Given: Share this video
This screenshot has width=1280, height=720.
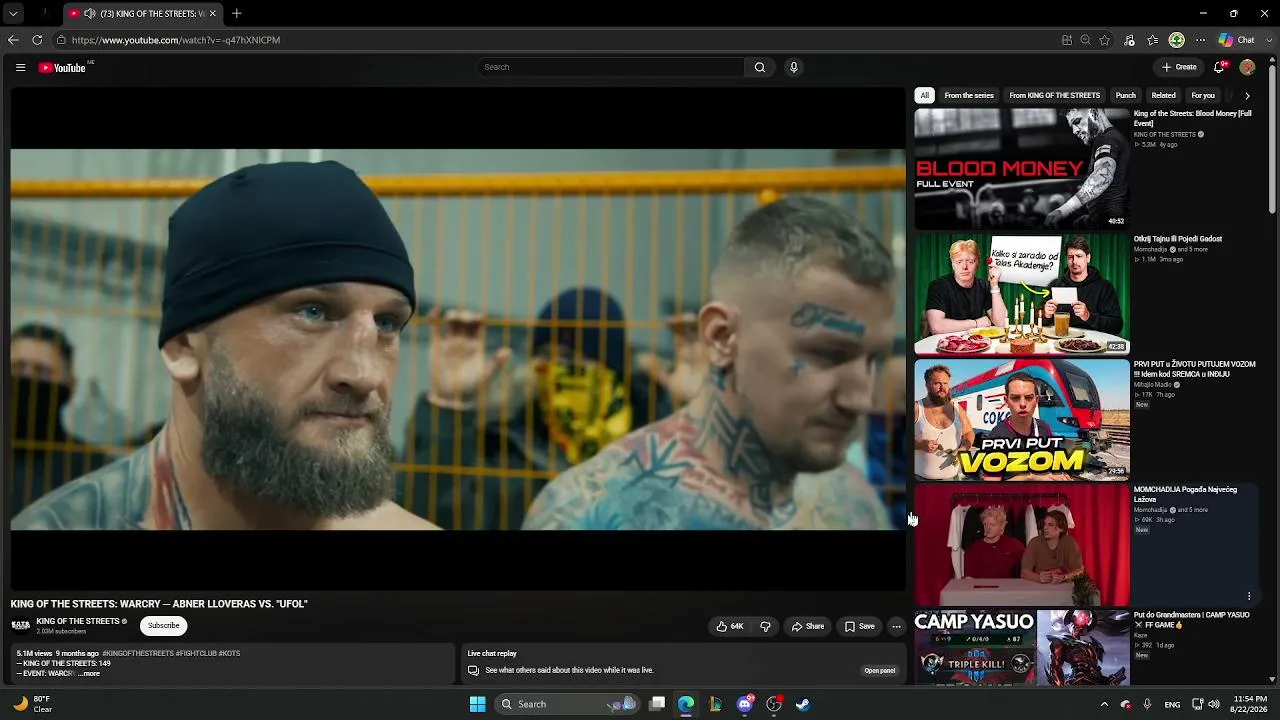Looking at the screenshot, I should (x=807, y=626).
